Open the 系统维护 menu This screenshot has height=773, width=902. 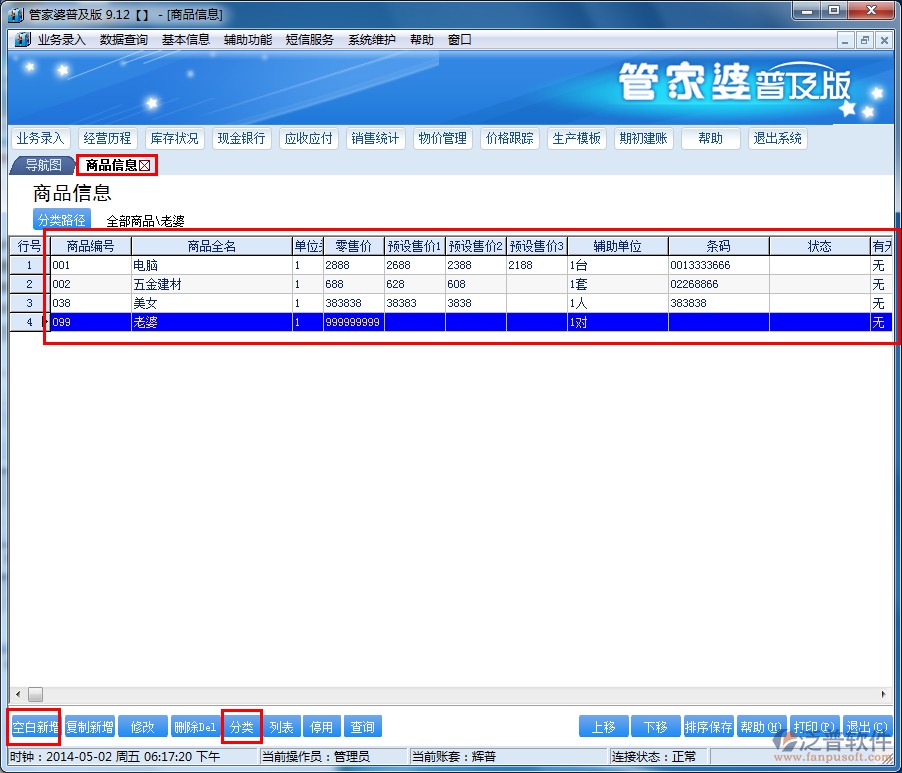[x=371, y=40]
